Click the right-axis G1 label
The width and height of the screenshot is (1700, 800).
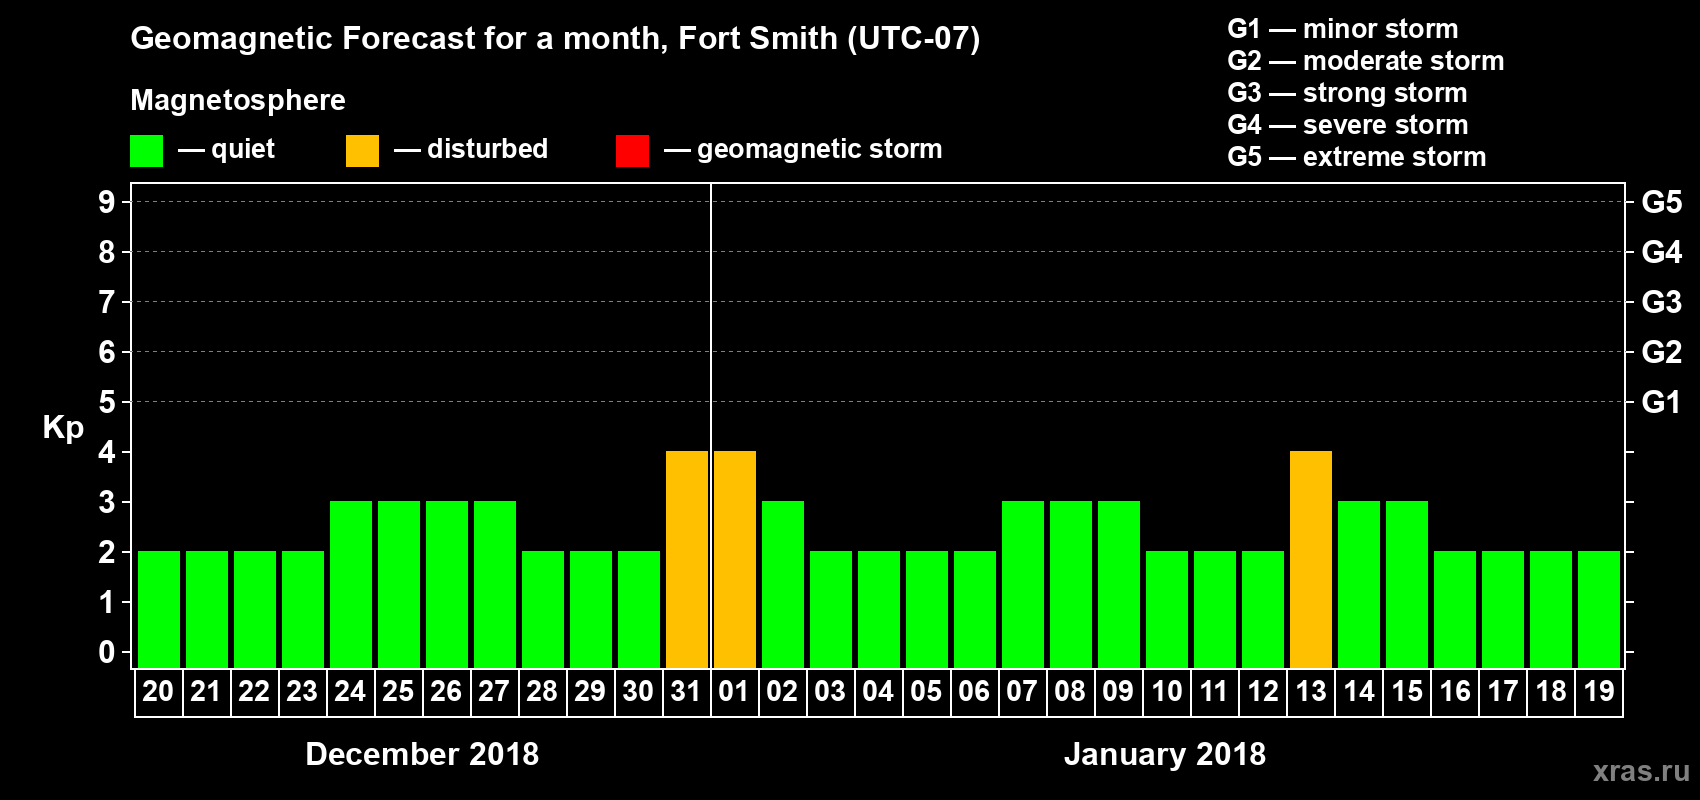1662,402
